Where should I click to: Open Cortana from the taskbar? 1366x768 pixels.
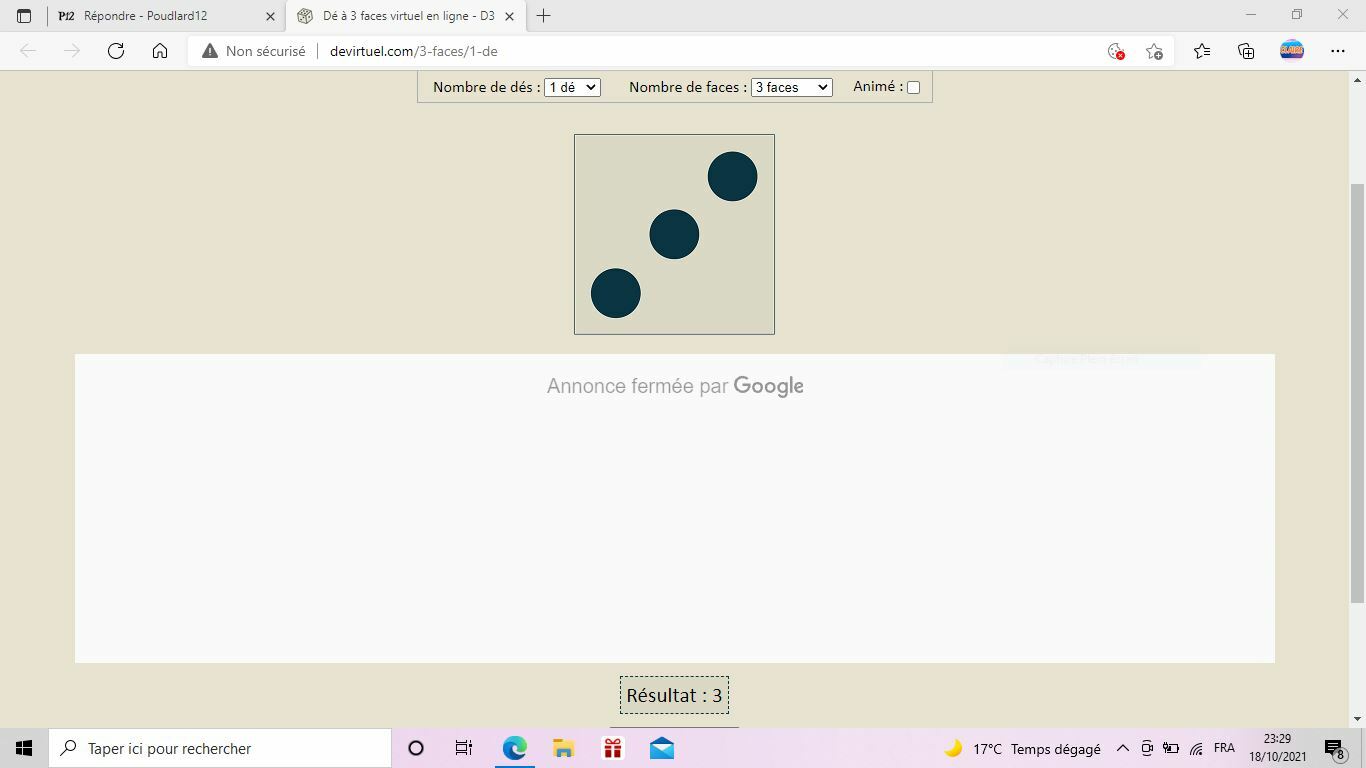(x=416, y=748)
